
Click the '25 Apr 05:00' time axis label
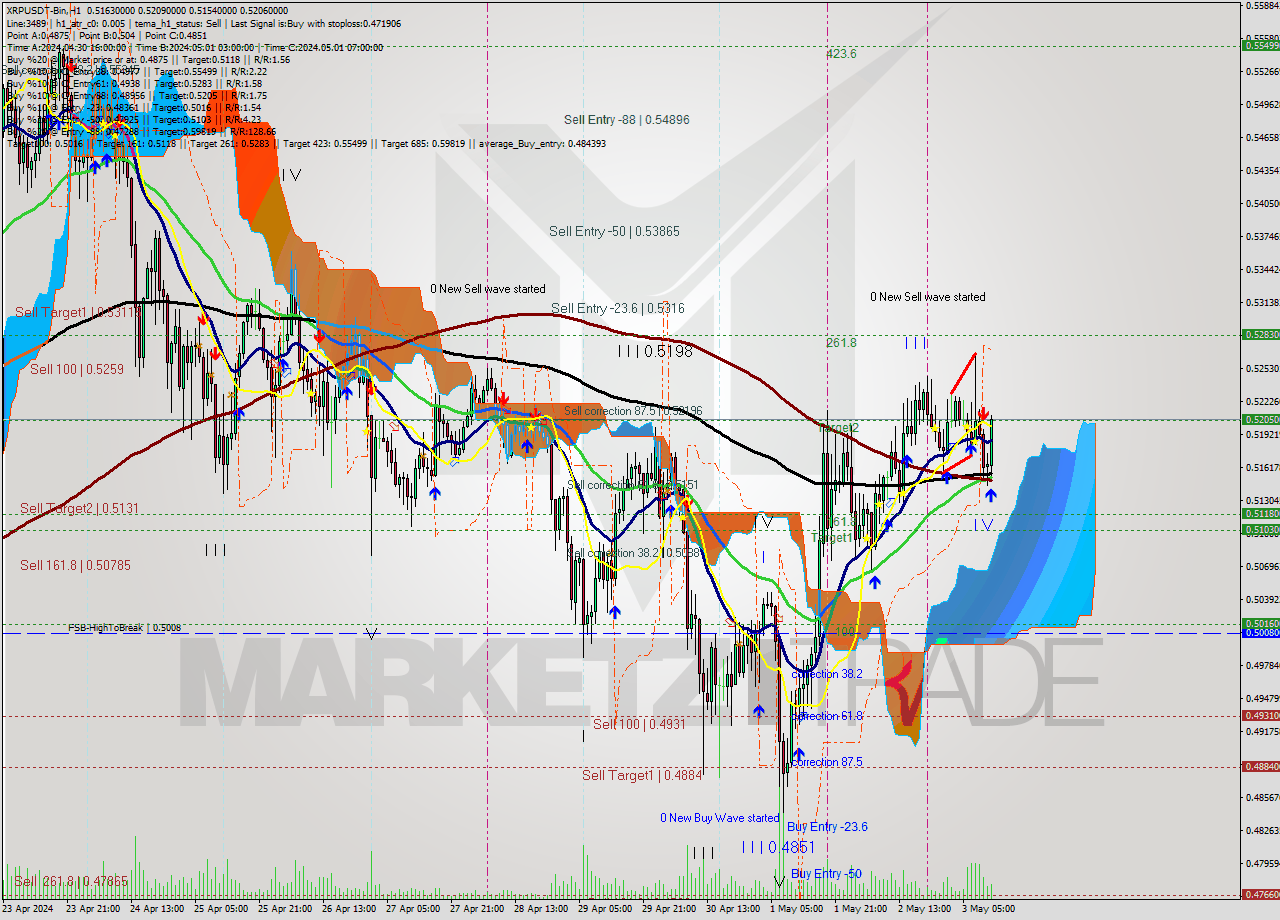click(222, 909)
